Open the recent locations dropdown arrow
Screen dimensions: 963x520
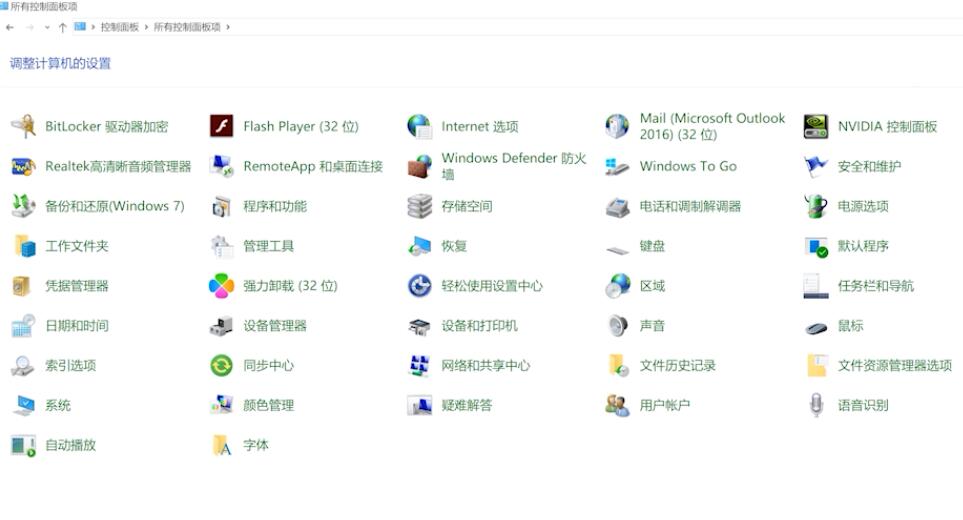pos(47,27)
